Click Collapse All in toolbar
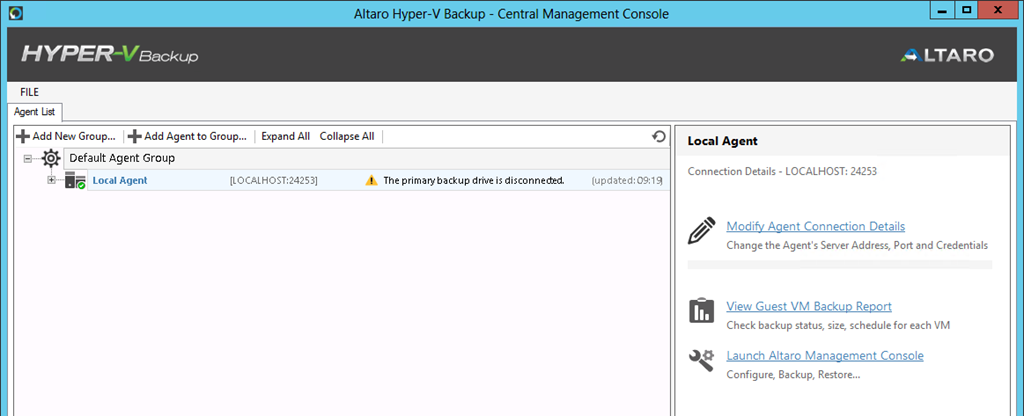 tap(347, 136)
